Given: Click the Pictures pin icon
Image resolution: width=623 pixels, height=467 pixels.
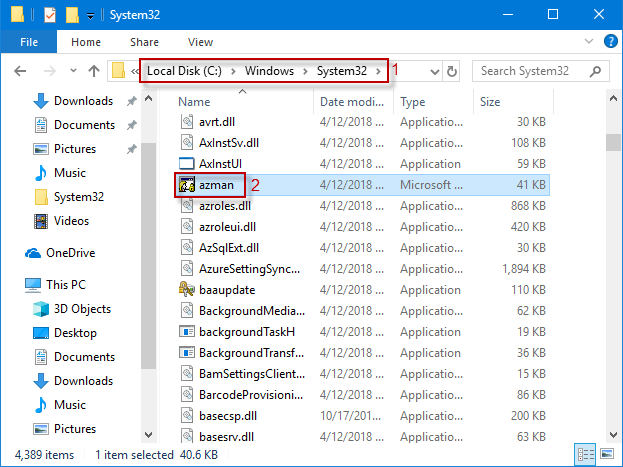Looking at the screenshot, I should [131, 149].
